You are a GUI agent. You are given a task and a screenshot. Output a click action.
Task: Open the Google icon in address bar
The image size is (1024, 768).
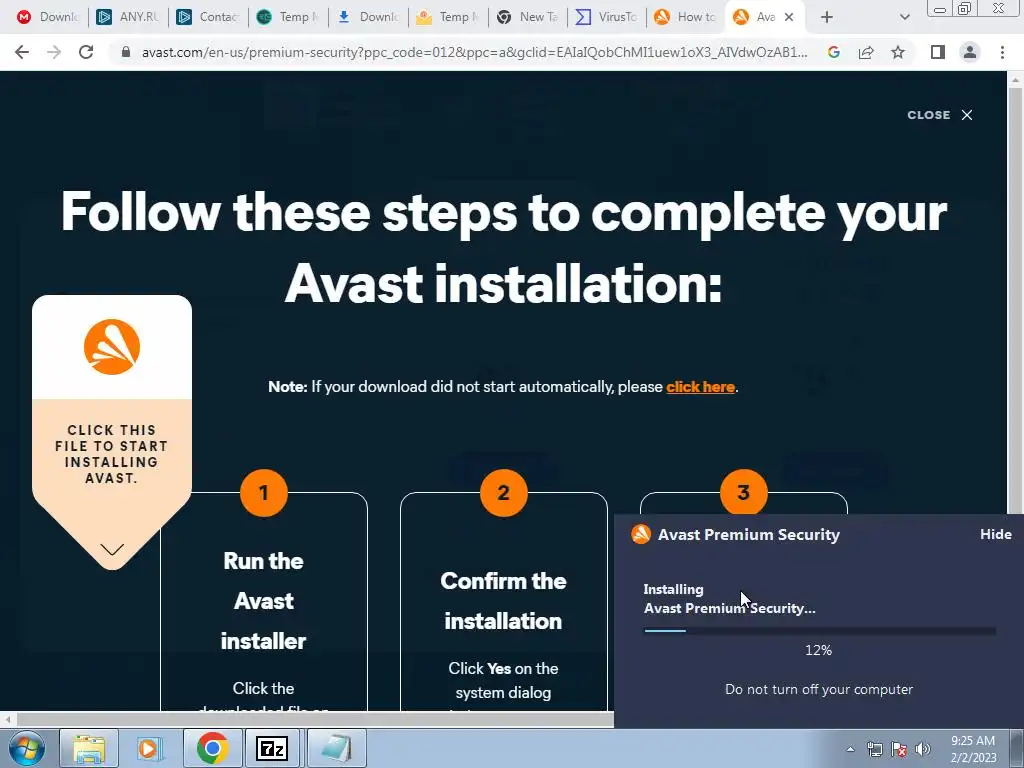click(x=833, y=52)
